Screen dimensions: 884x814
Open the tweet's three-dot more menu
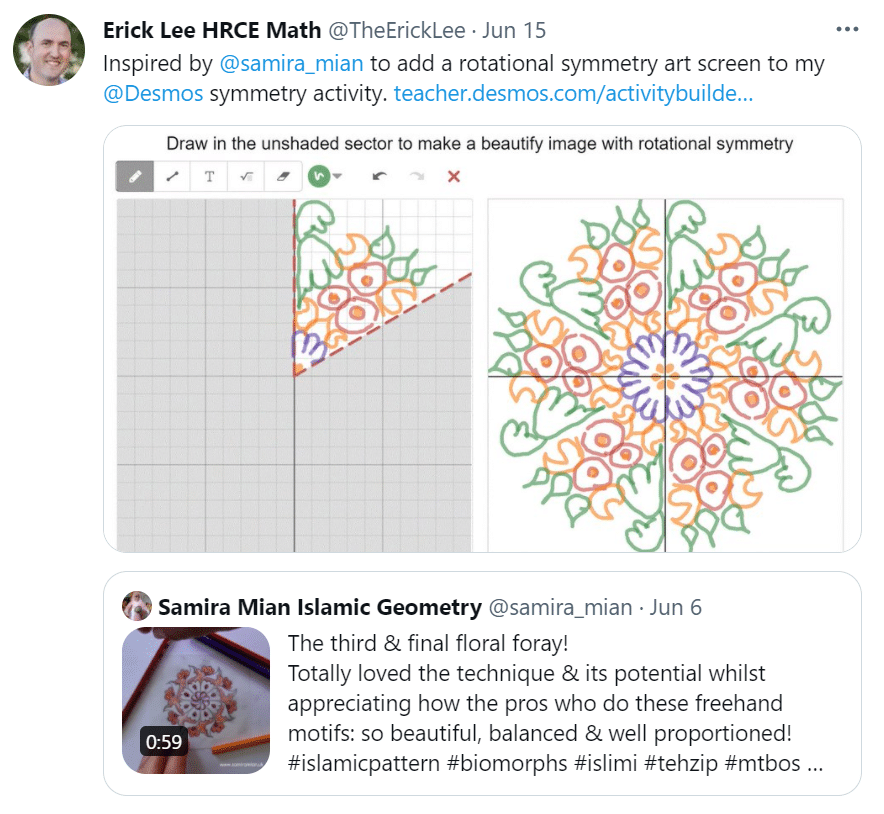pos(847,29)
